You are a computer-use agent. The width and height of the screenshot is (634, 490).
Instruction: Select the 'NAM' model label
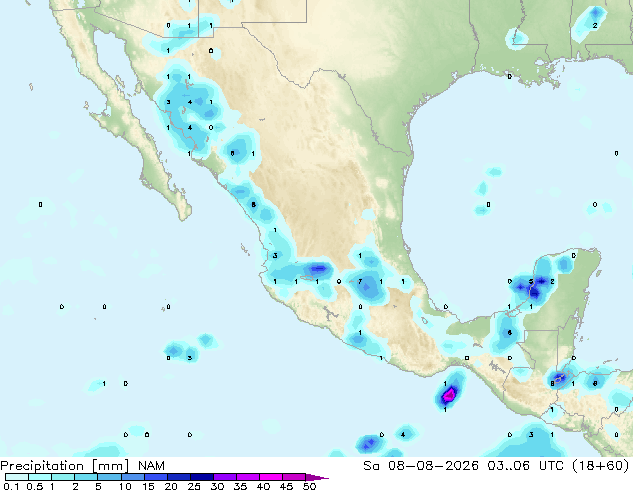(151, 466)
